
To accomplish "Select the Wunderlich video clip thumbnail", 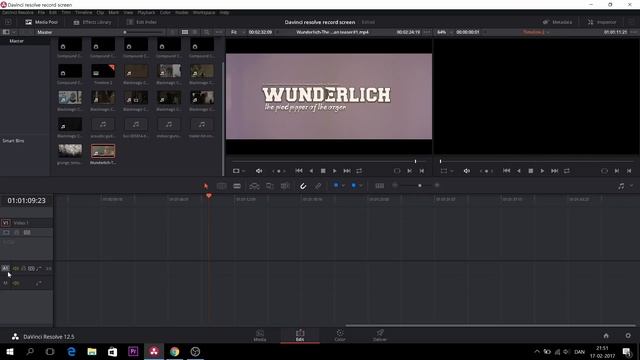I will (103, 151).
